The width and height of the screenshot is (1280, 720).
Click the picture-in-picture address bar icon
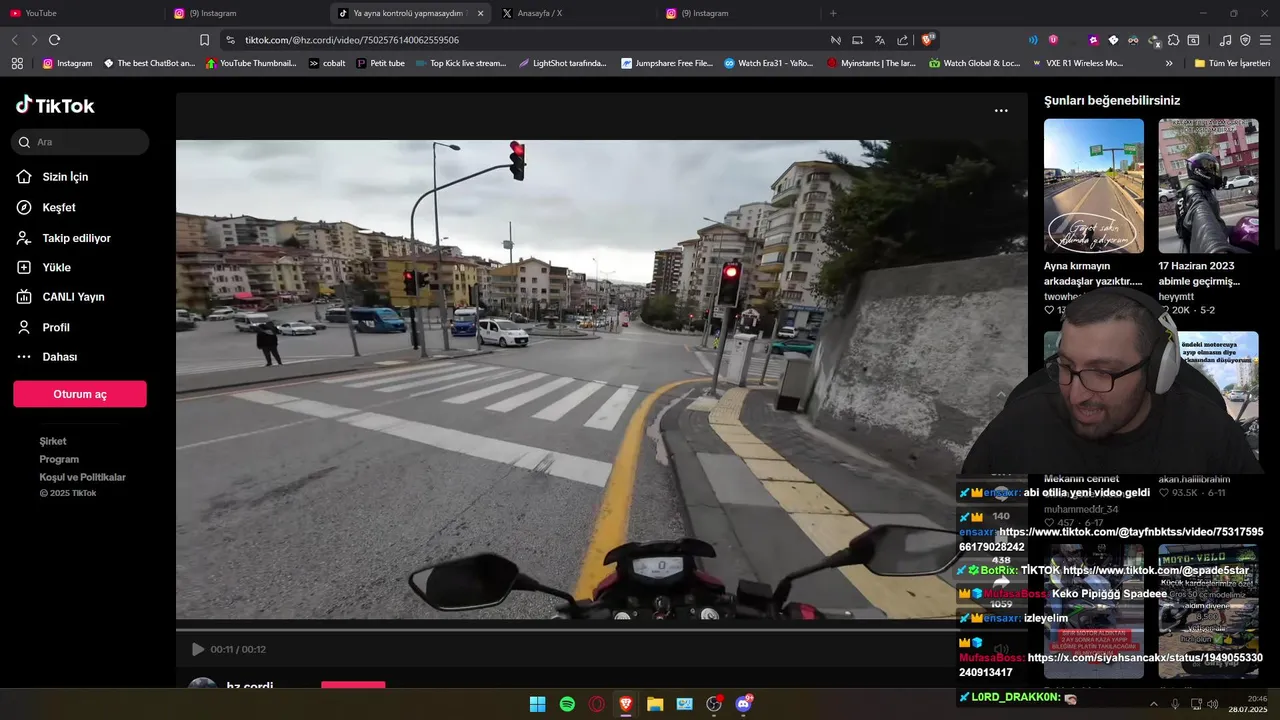click(x=857, y=40)
